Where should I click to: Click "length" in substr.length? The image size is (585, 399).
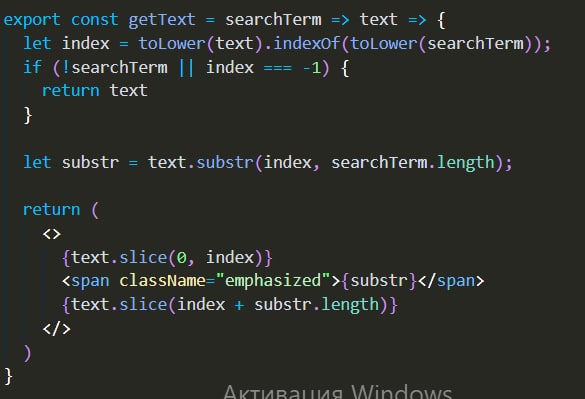(x=350, y=305)
